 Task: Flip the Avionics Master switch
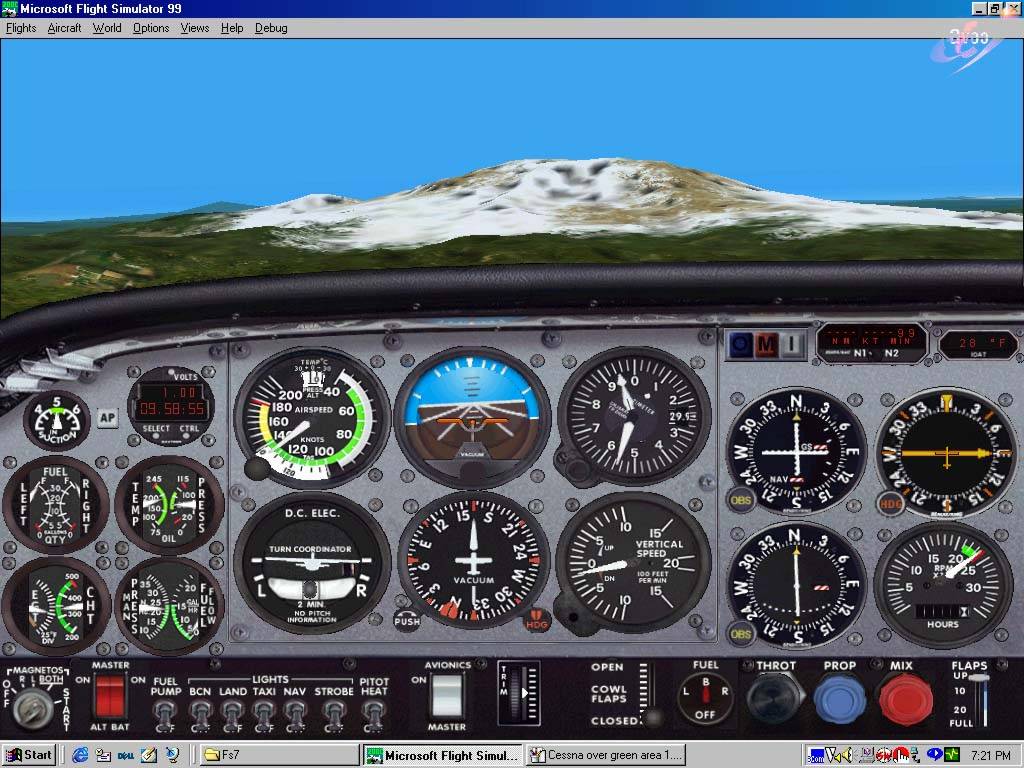pyautogui.click(x=447, y=696)
